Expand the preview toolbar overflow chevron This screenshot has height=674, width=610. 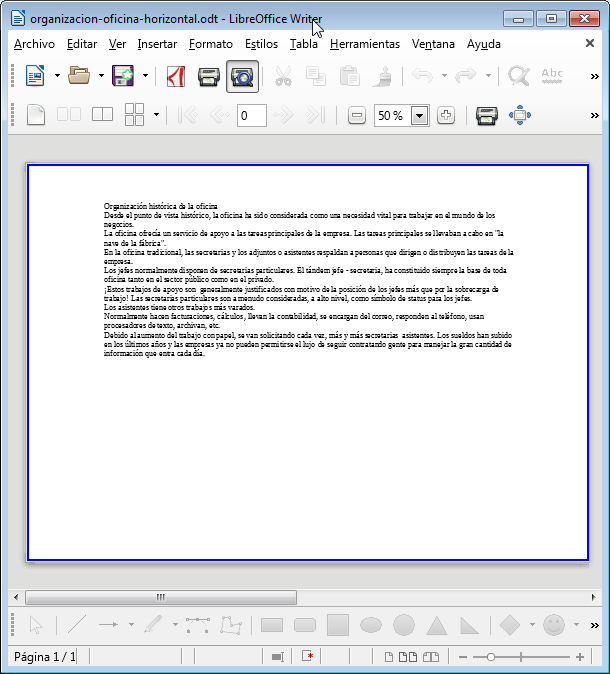click(x=595, y=115)
